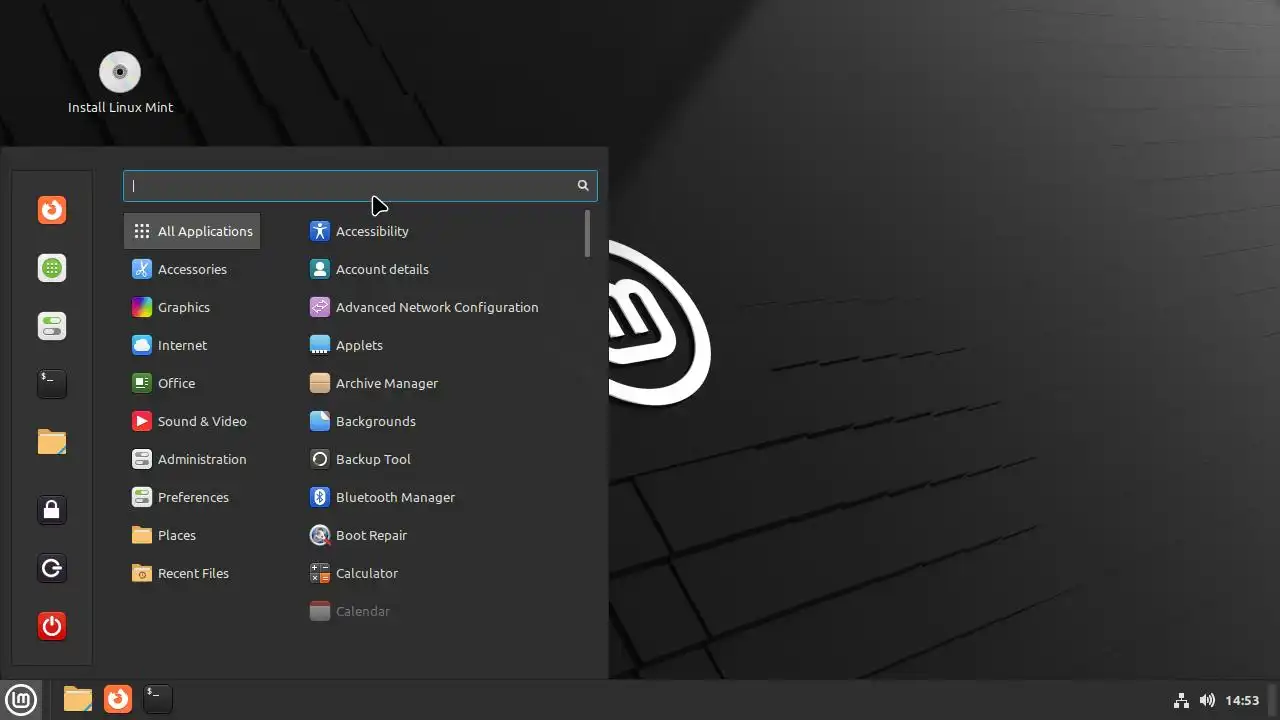Launch Terminal from the favorites sidebar
The image size is (1280, 720).
tap(52, 383)
